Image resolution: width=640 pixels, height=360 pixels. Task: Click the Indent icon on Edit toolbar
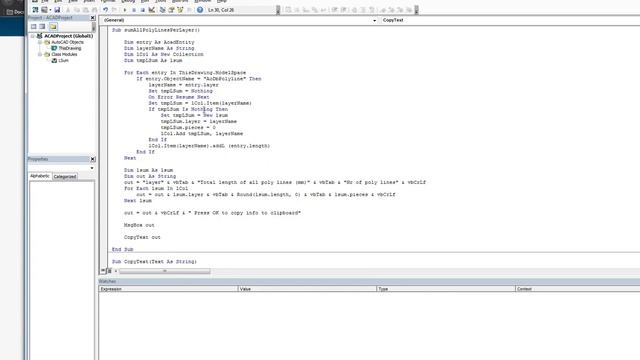pos(335,10)
